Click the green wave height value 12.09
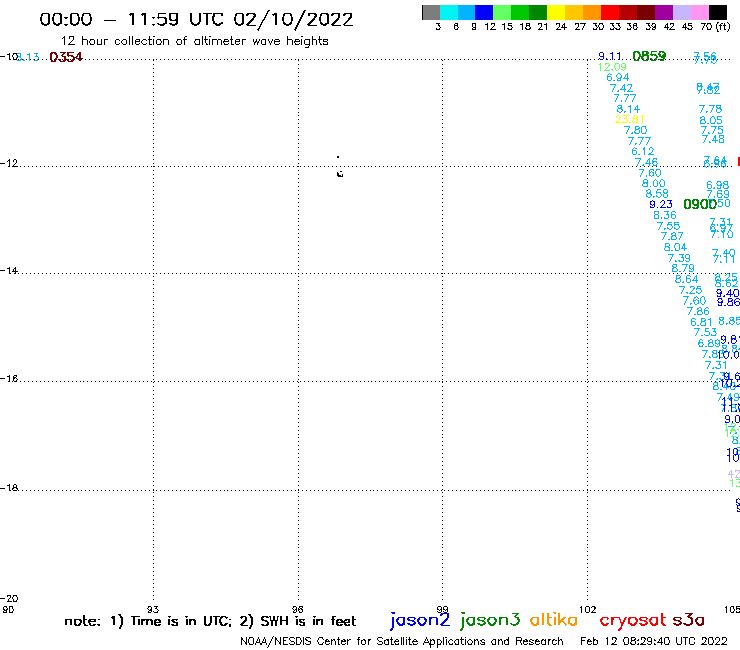Image resolution: width=740 pixels, height=650 pixels. pos(612,67)
